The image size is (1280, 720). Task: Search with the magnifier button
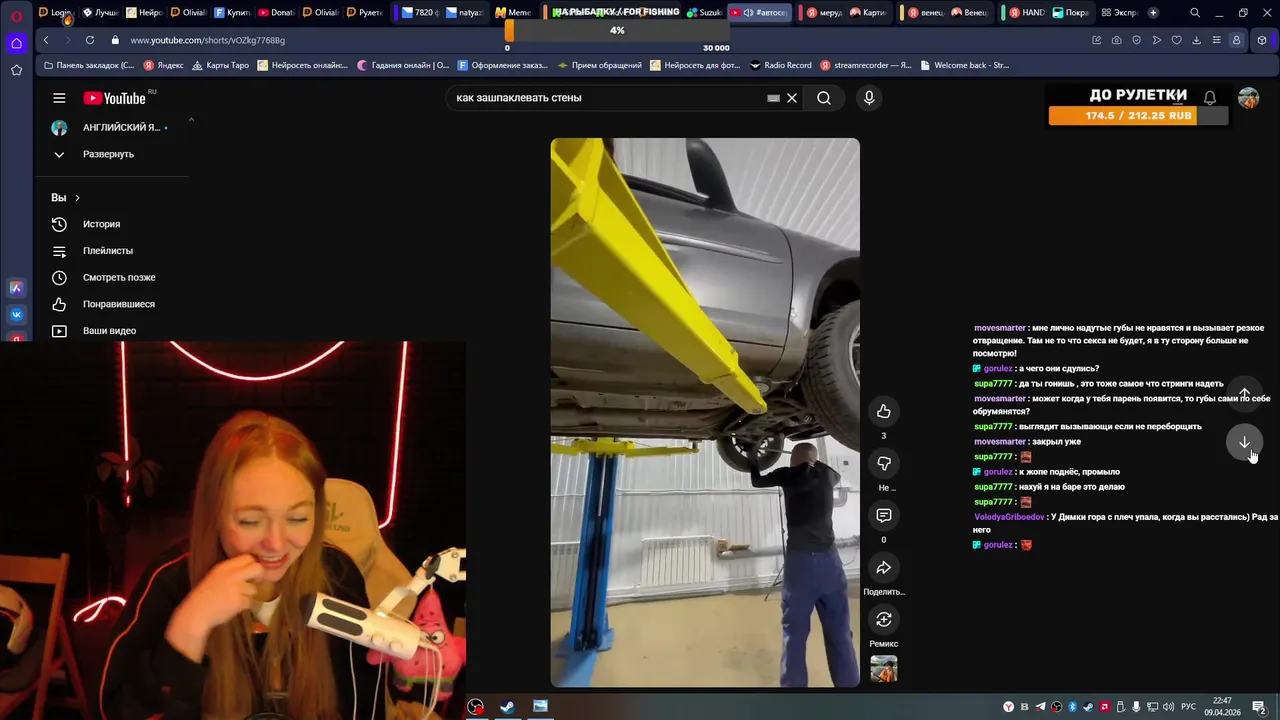[x=824, y=98]
